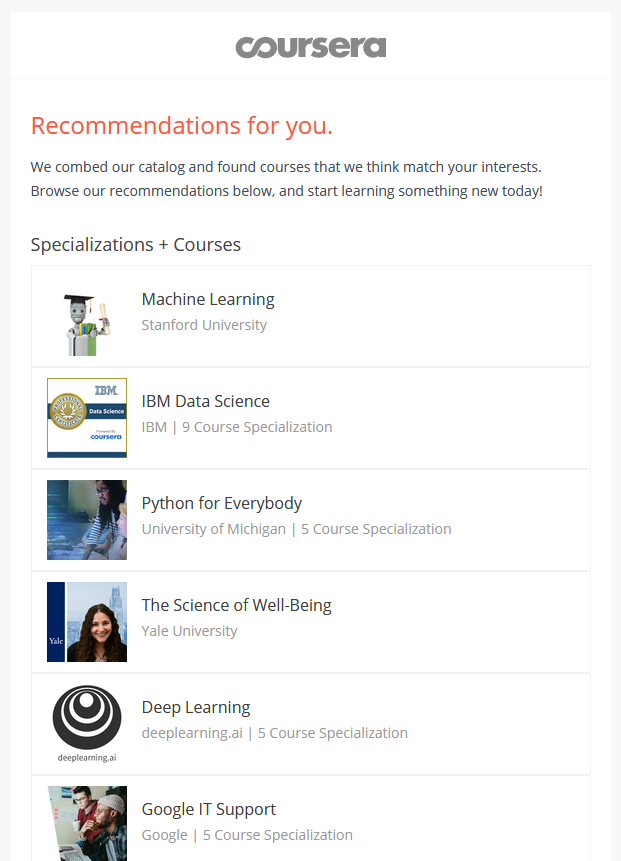Open the Machine Learning robot graduate icon
This screenshot has height=861, width=621.
click(87, 317)
